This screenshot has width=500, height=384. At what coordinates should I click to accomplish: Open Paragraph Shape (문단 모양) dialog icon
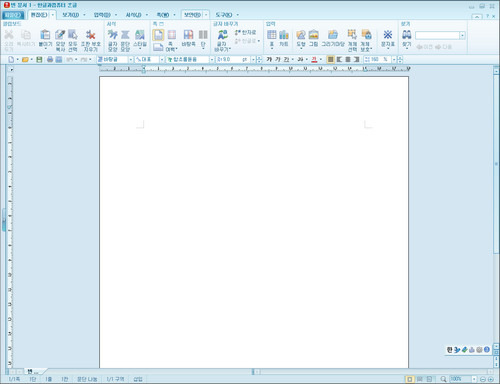pyautogui.click(x=125, y=35)
